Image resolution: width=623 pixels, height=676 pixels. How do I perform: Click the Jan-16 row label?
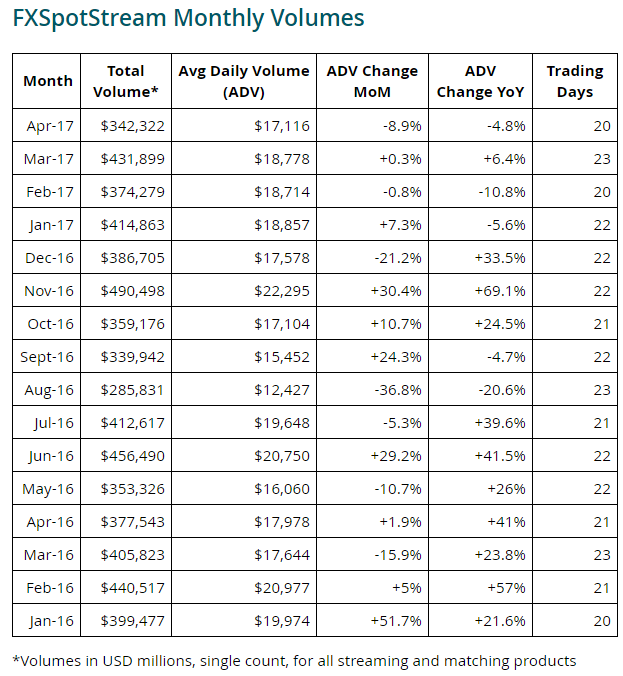coord(50,621)
